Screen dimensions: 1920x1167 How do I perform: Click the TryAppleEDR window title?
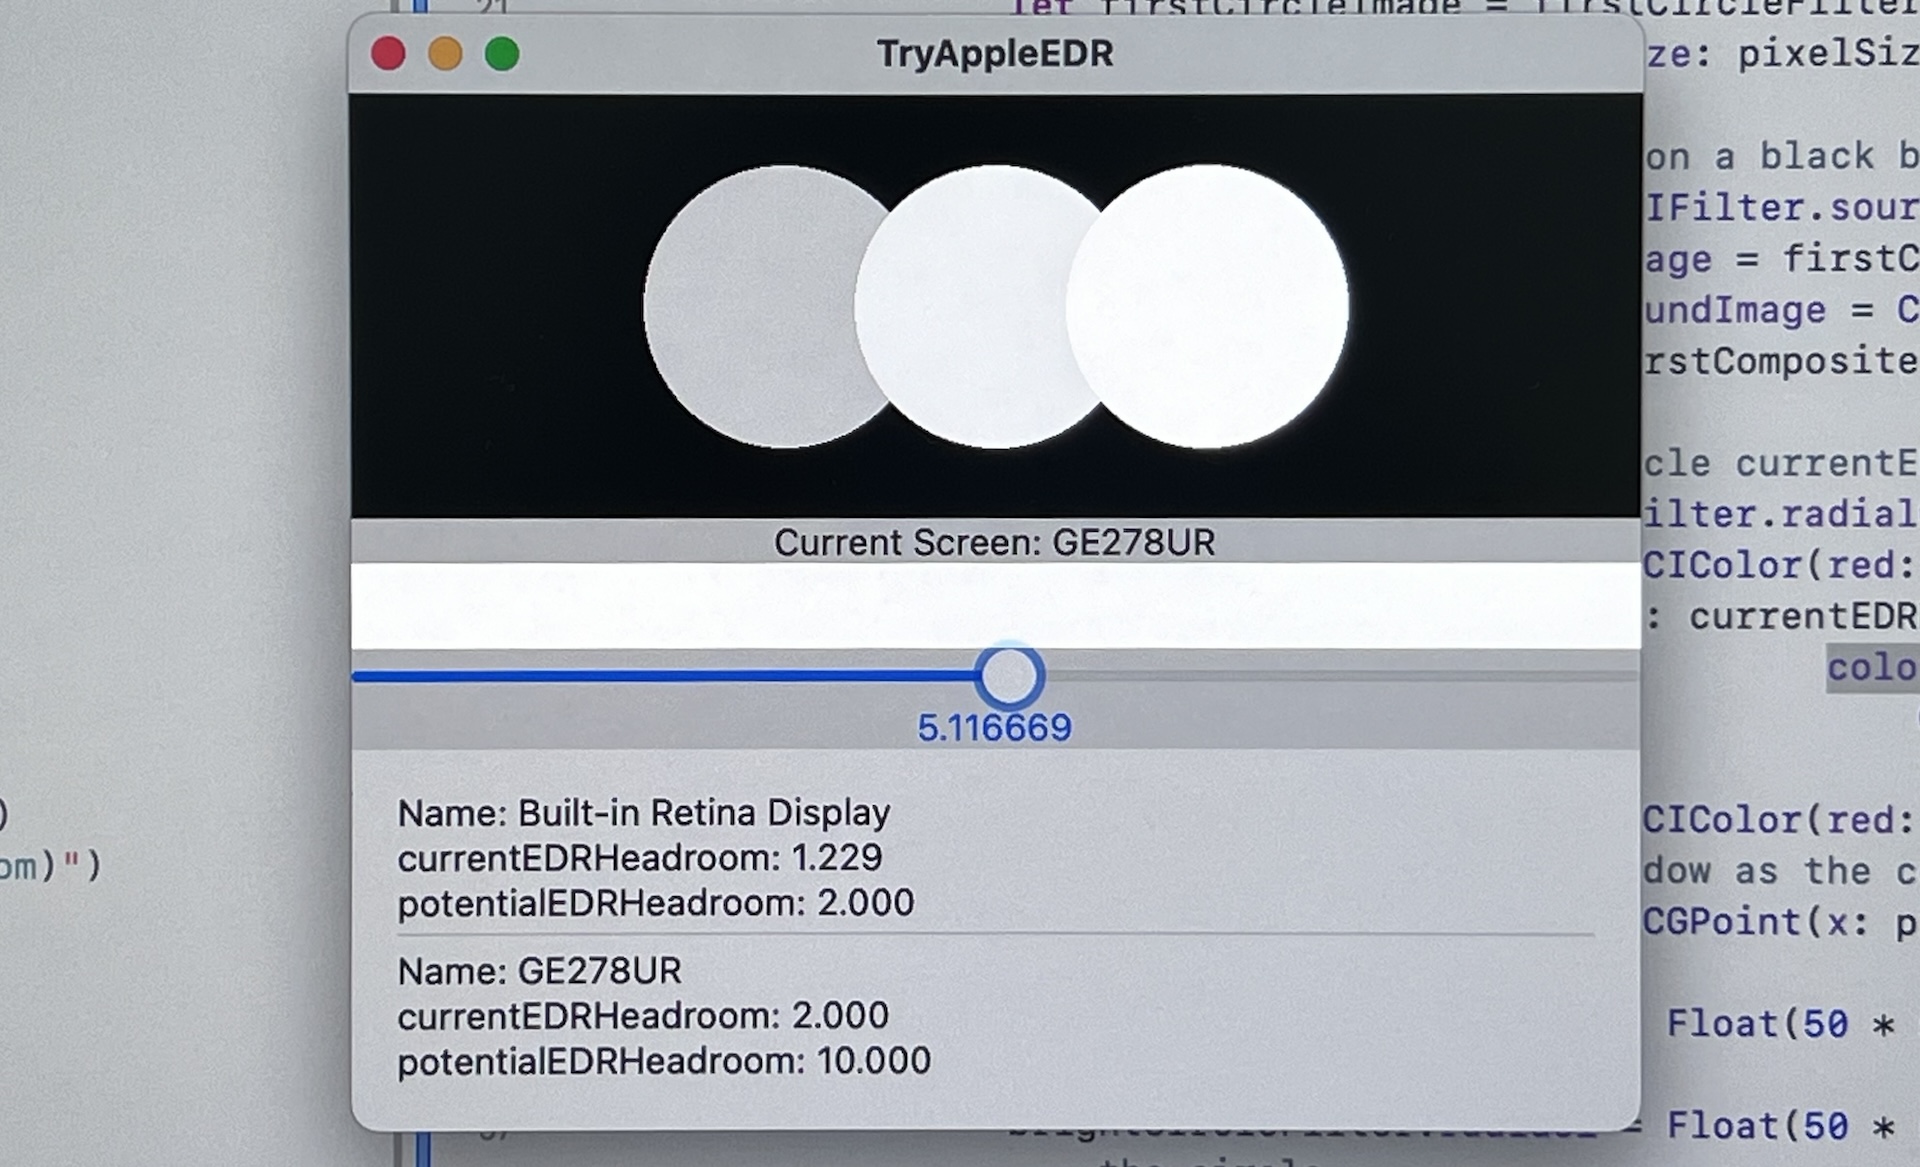click(995, 54)
